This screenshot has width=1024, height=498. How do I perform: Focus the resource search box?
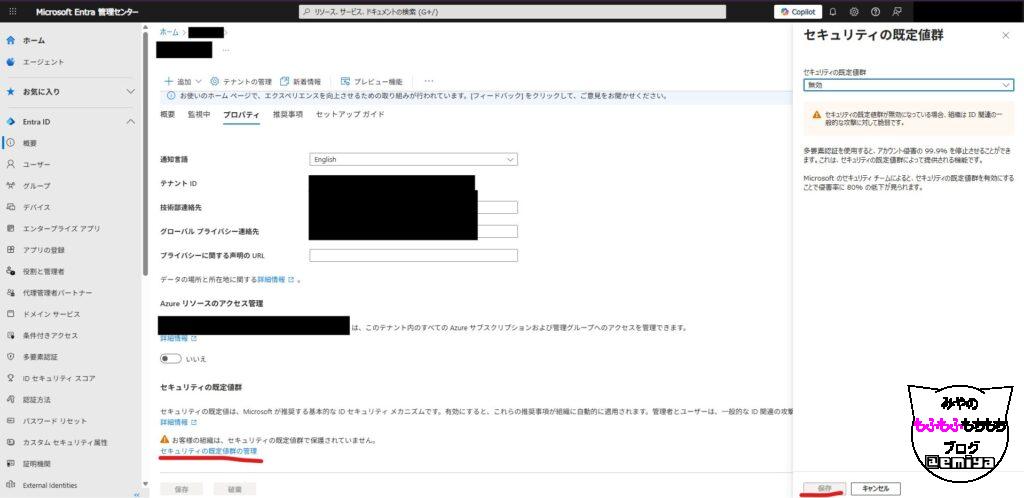point(513,12)
